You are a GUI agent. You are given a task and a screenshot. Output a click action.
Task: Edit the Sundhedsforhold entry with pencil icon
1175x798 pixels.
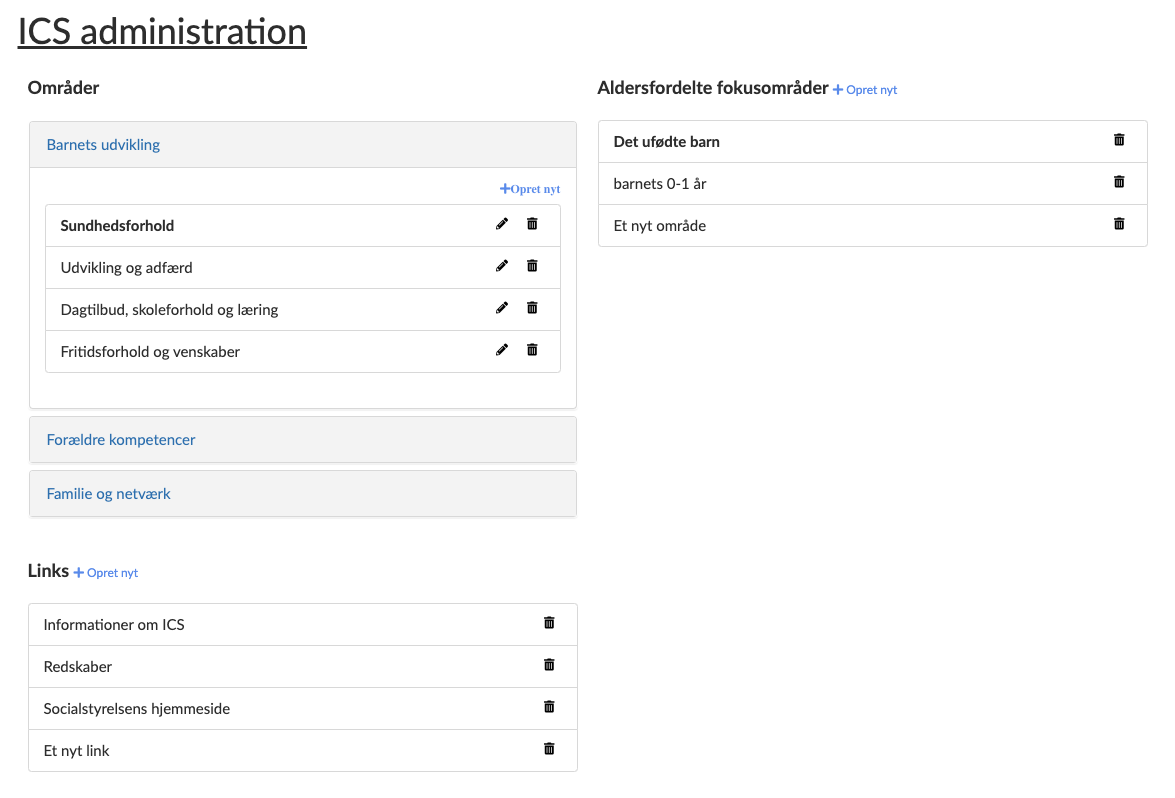point(502,224)
